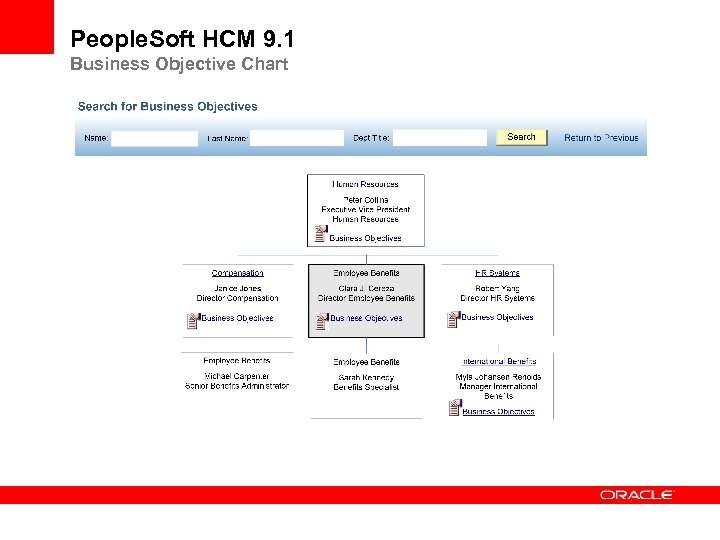Viewport: 720px width, 540px height.
Task: Focus the Dept Title input field
Action: [x=440, y=138]
